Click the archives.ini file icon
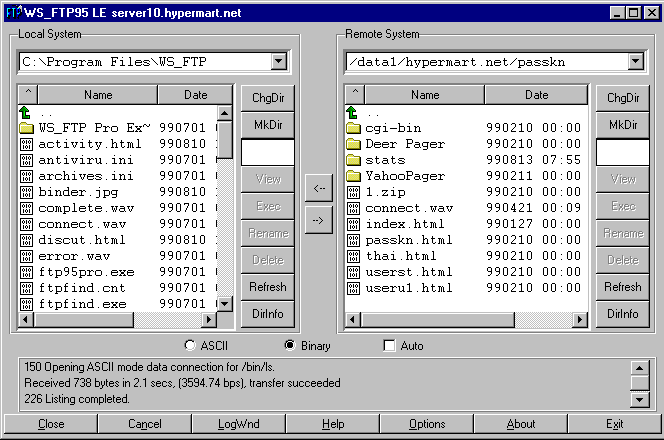Viewport: 664px width, 440px height. coord(26,176)
